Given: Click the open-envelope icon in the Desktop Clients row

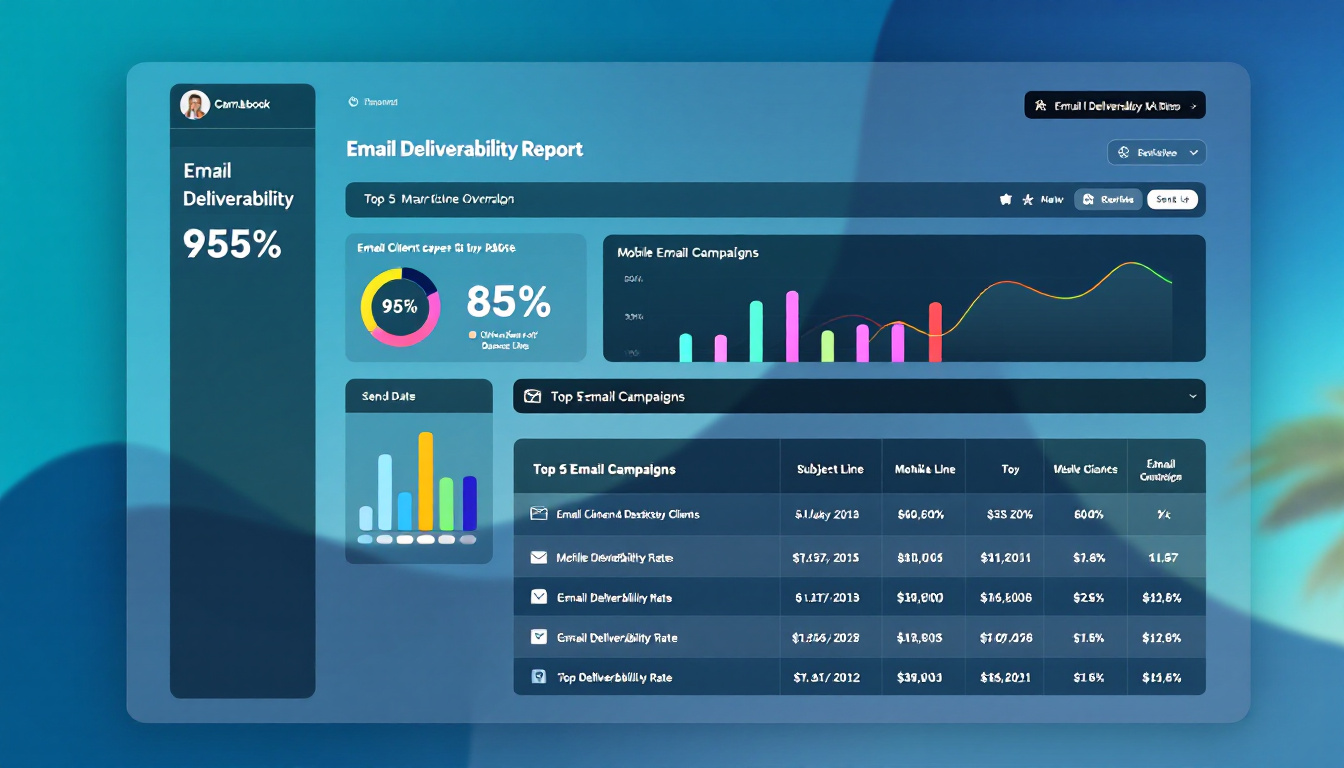Looking at the screenshot, I should [538, 514].
